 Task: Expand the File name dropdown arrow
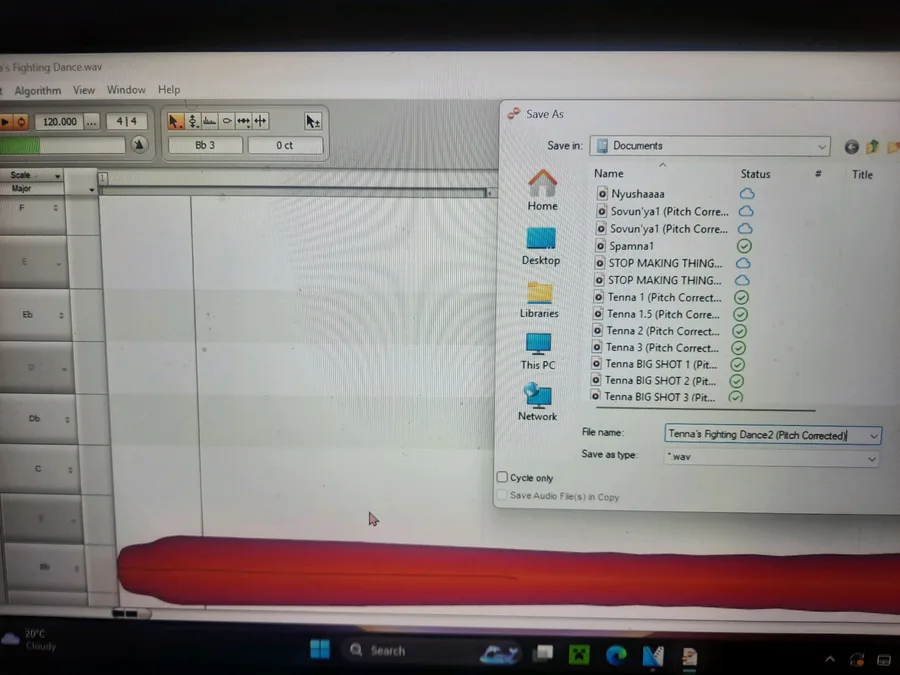(874, 436)
